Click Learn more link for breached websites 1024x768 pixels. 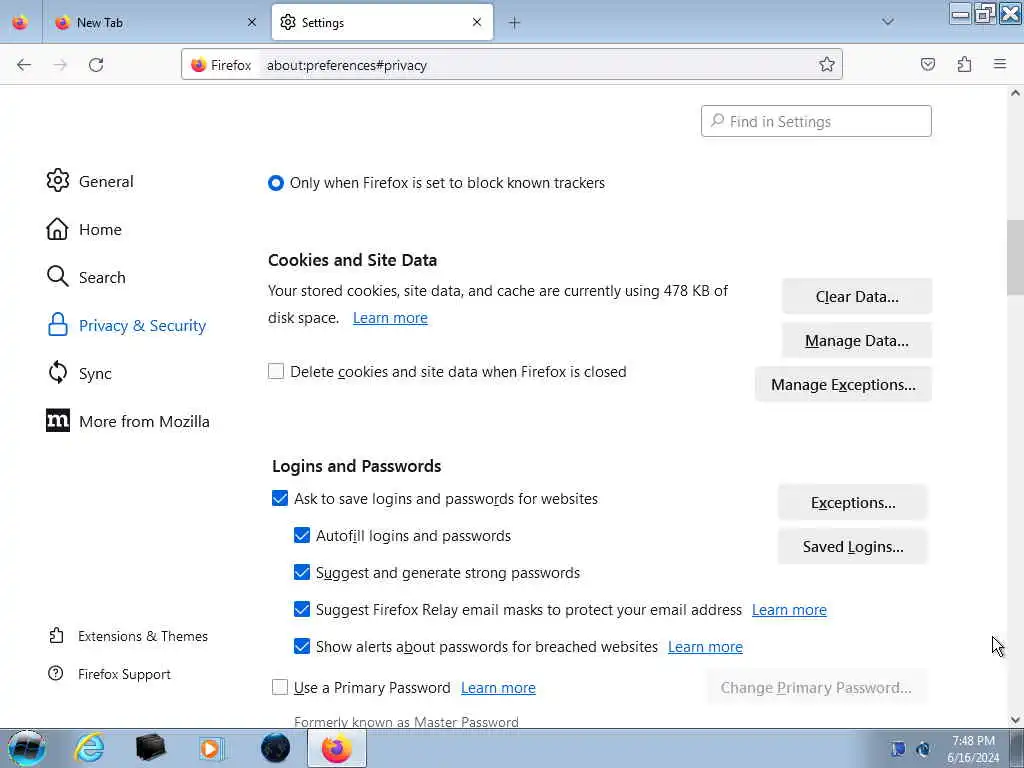(705, 647)
